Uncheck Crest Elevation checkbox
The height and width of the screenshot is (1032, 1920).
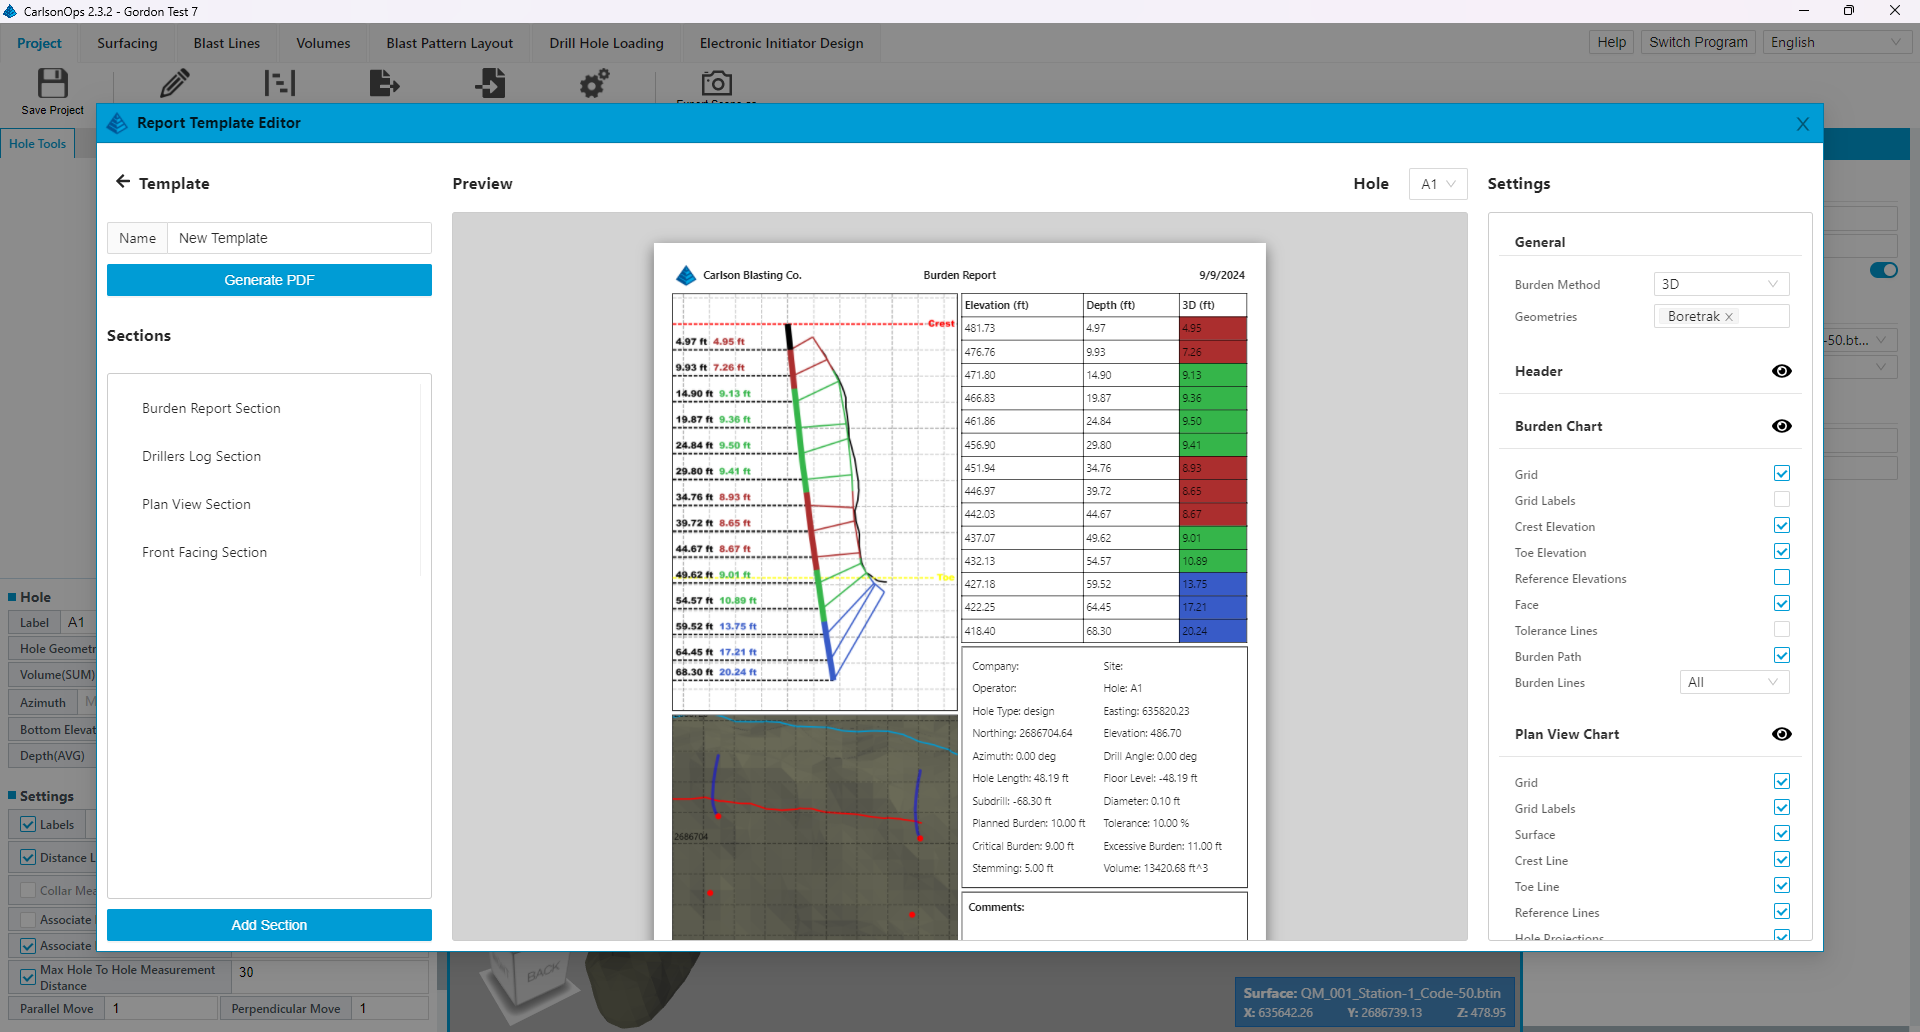coord(1781,526)
